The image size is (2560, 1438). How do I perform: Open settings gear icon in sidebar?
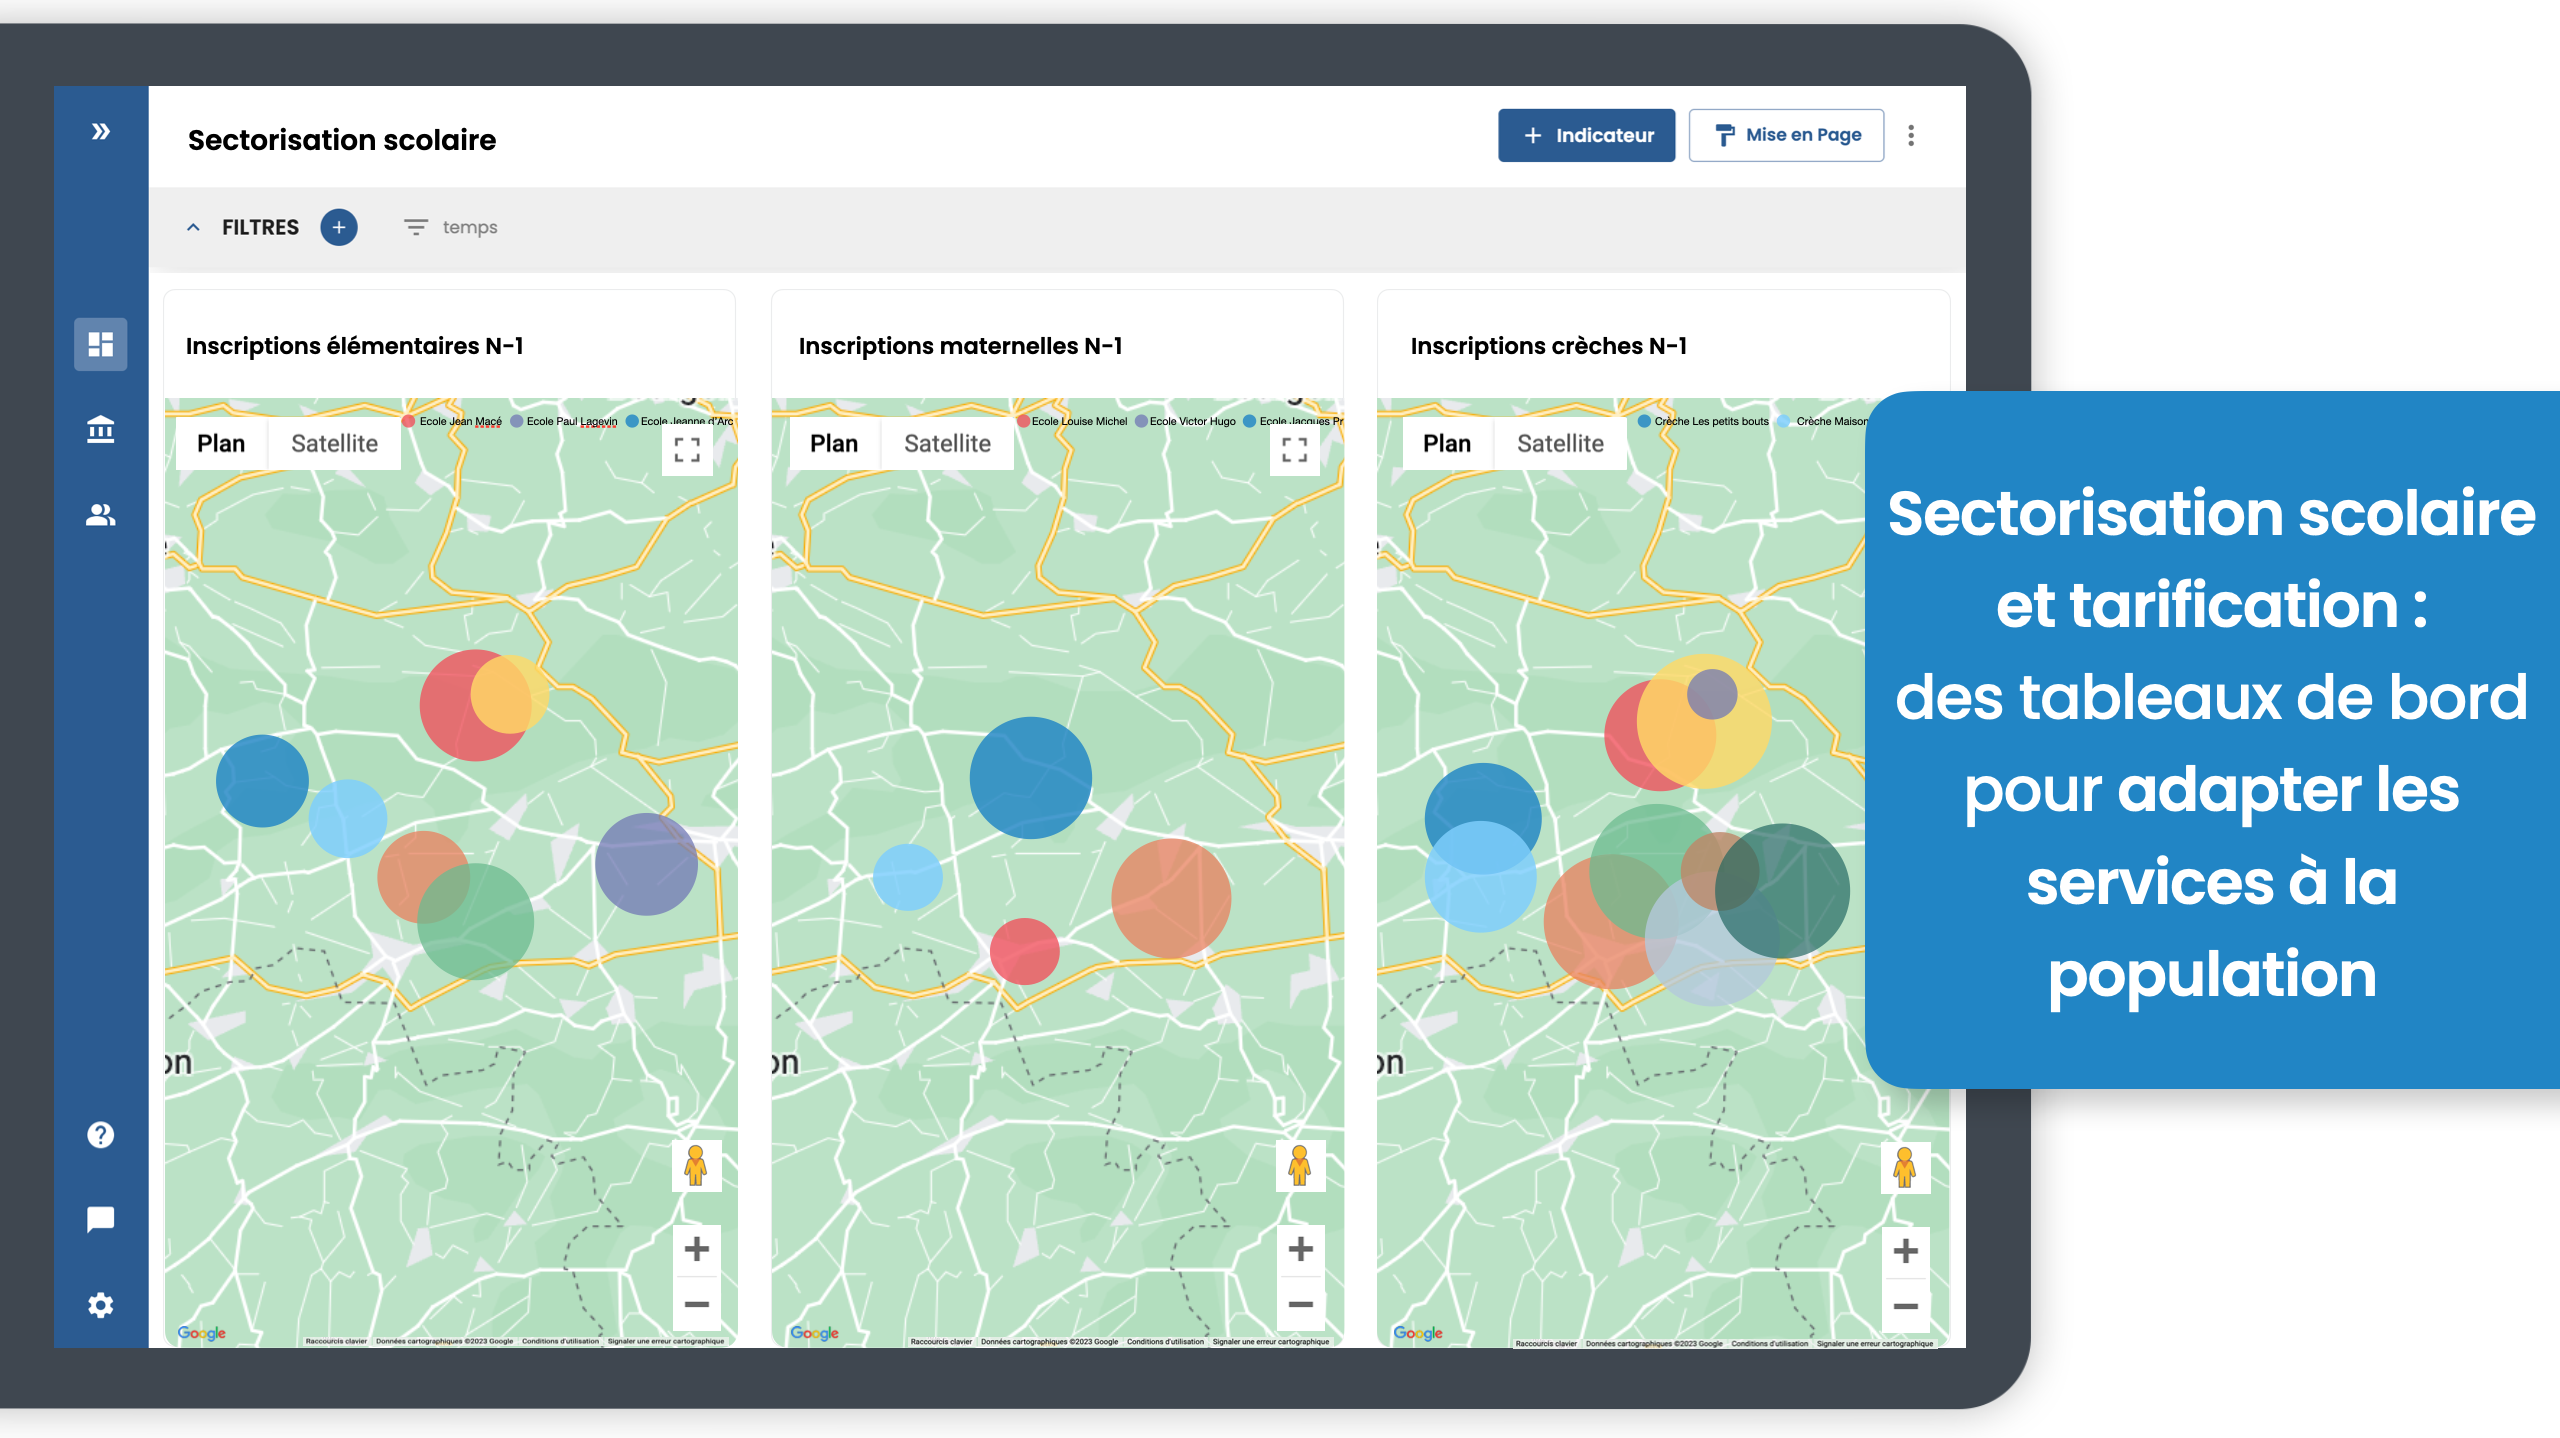(100, 1304)
